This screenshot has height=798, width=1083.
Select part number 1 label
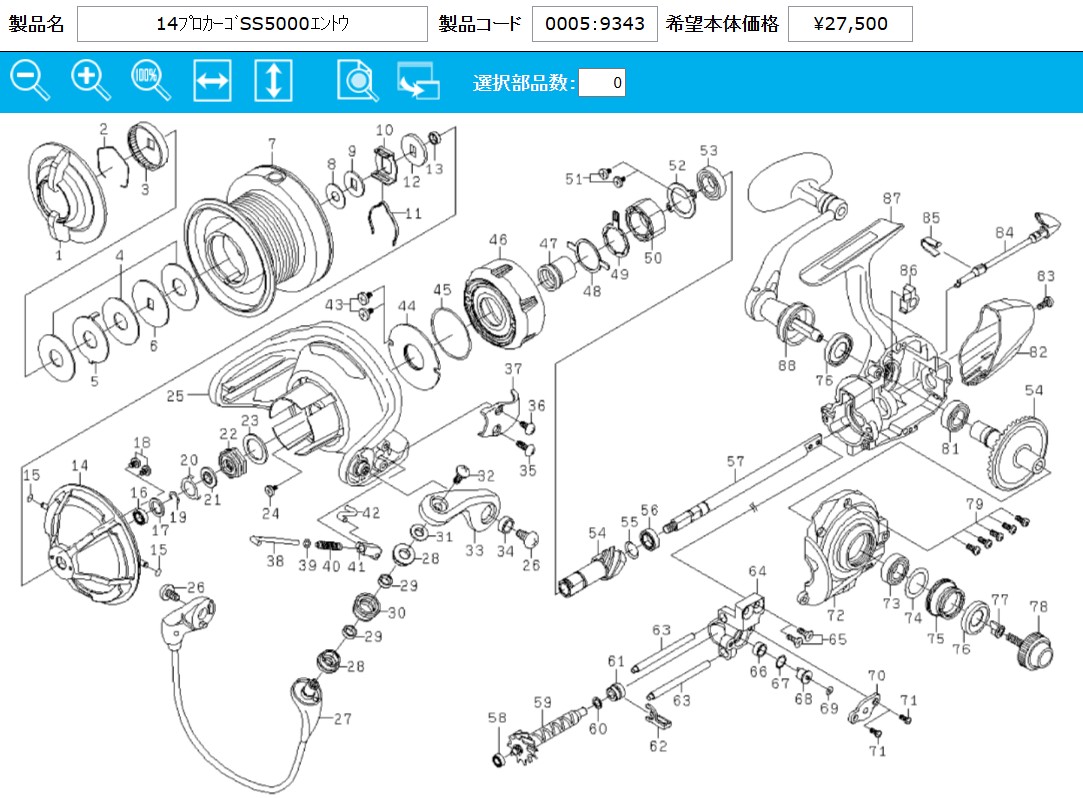pyautogui.click(x=59, y=255)
